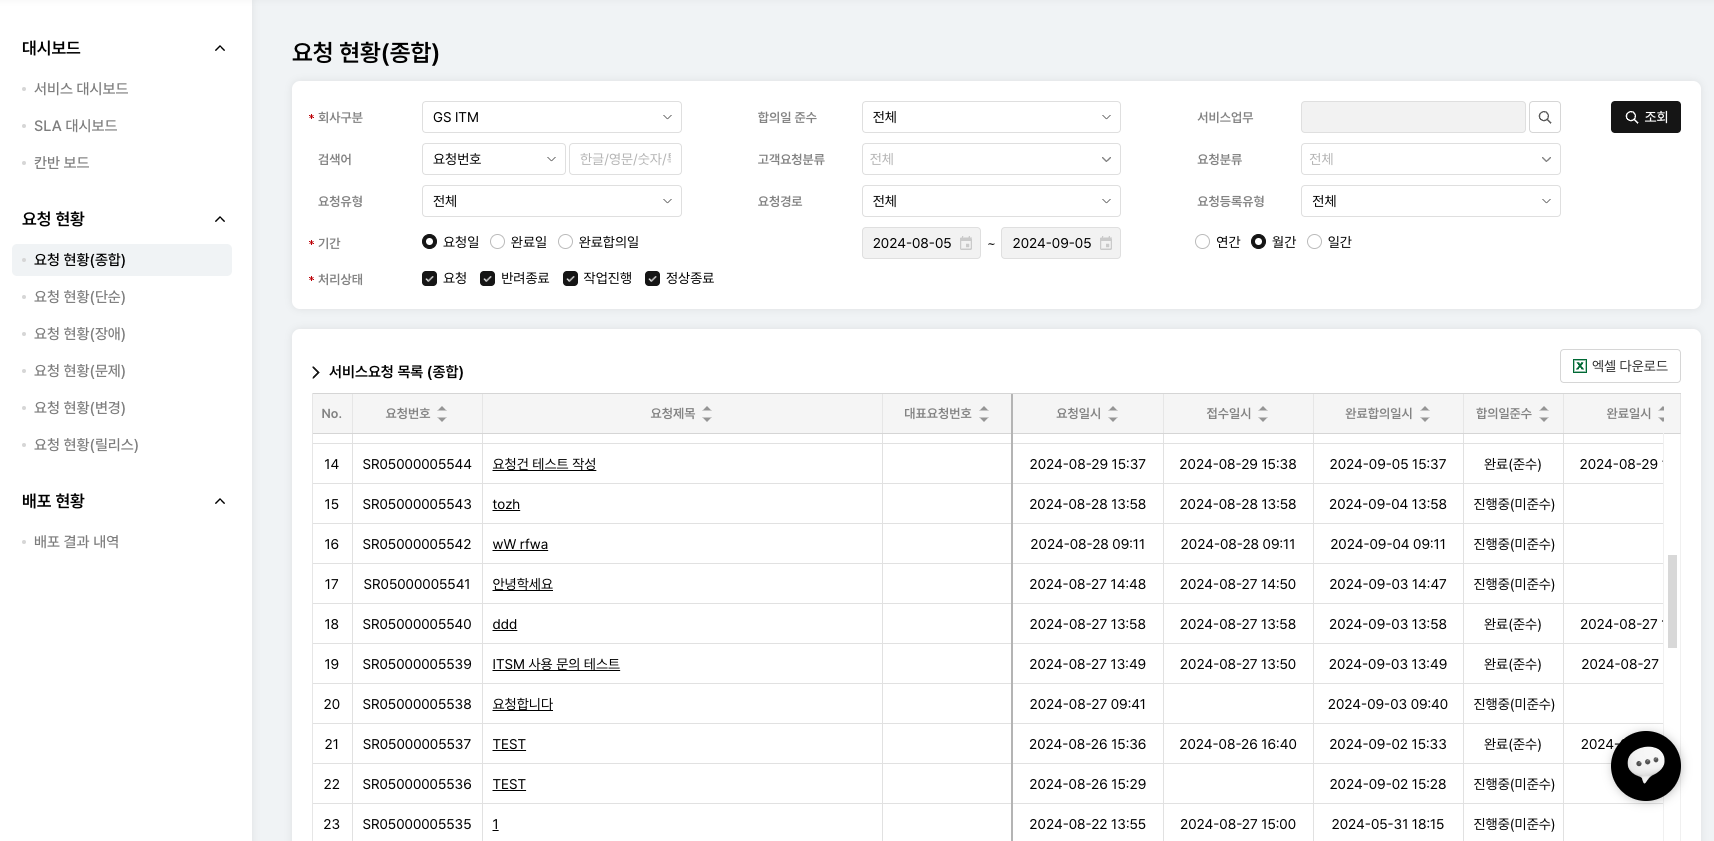This screenshot has height=841, width=1714.
Task: Open the chat bubble support widget
Action: 1645,765
